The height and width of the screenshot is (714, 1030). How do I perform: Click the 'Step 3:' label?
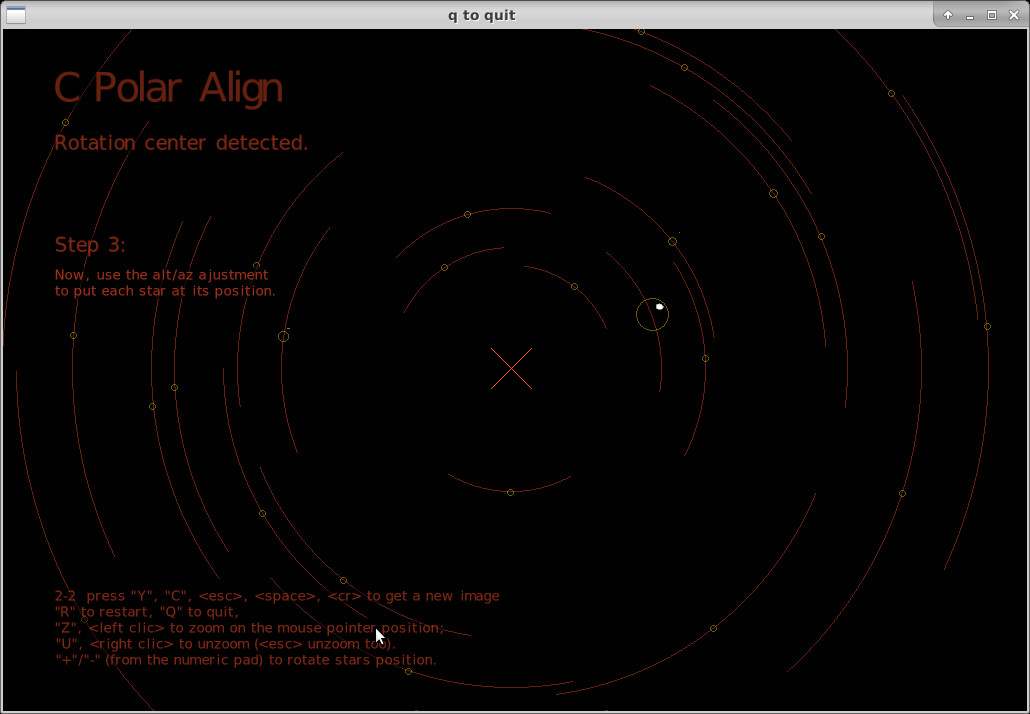90,245
